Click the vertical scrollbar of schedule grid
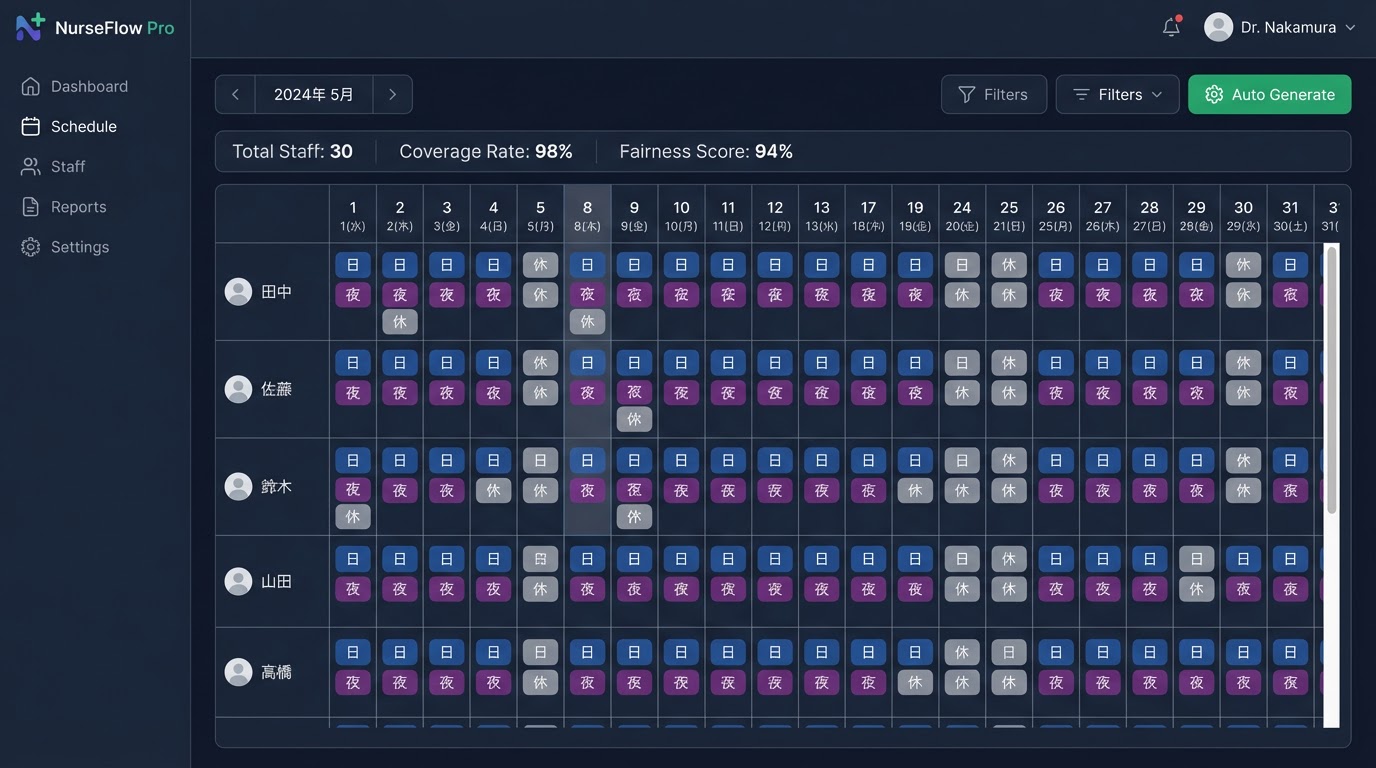The image size is (1376, 768). pyautogui.click(x=1331, y=400)
